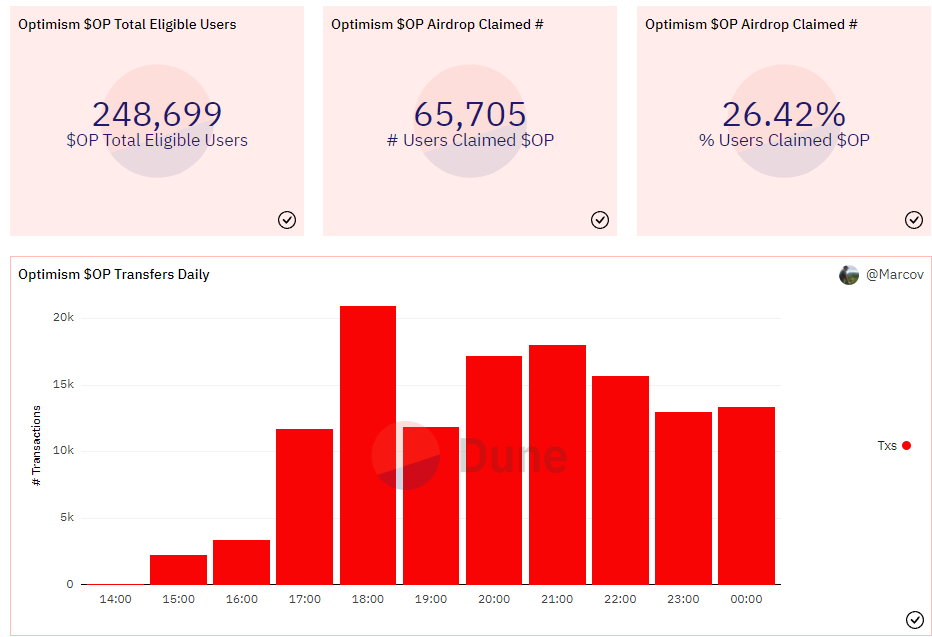Select the 17:00 bar in the chart

(x=304, y=506)
